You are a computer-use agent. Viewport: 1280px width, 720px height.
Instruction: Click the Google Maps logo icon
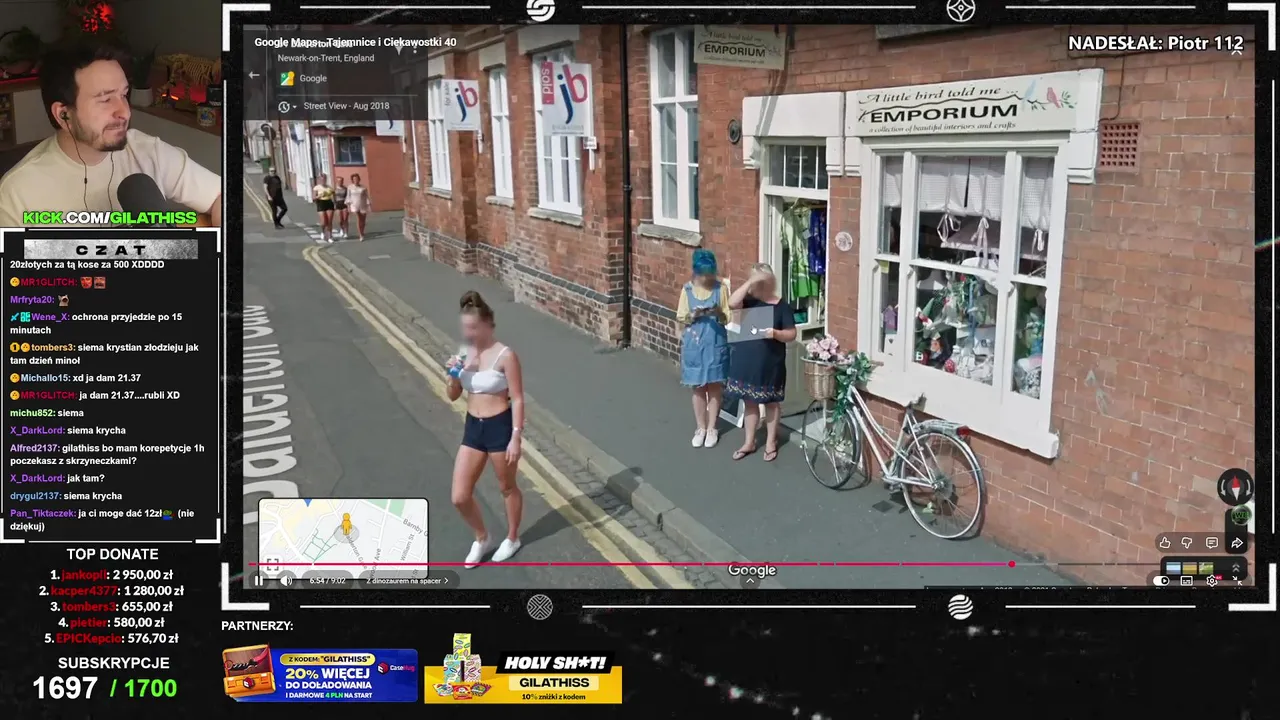point(286,78)
